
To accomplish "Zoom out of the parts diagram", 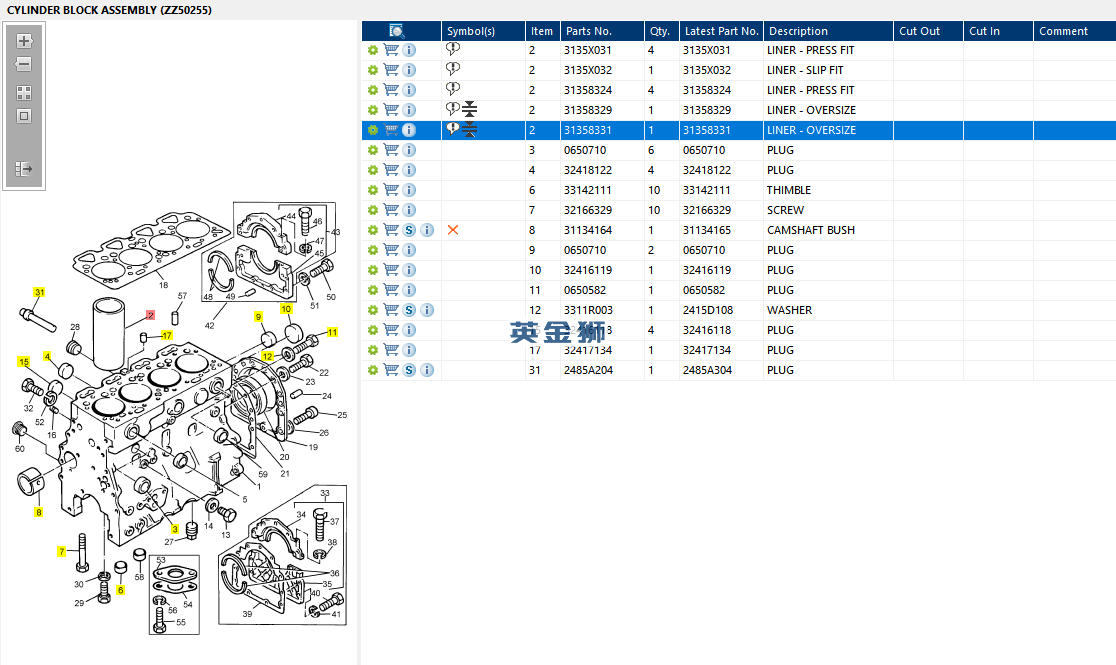I will 24,65.
